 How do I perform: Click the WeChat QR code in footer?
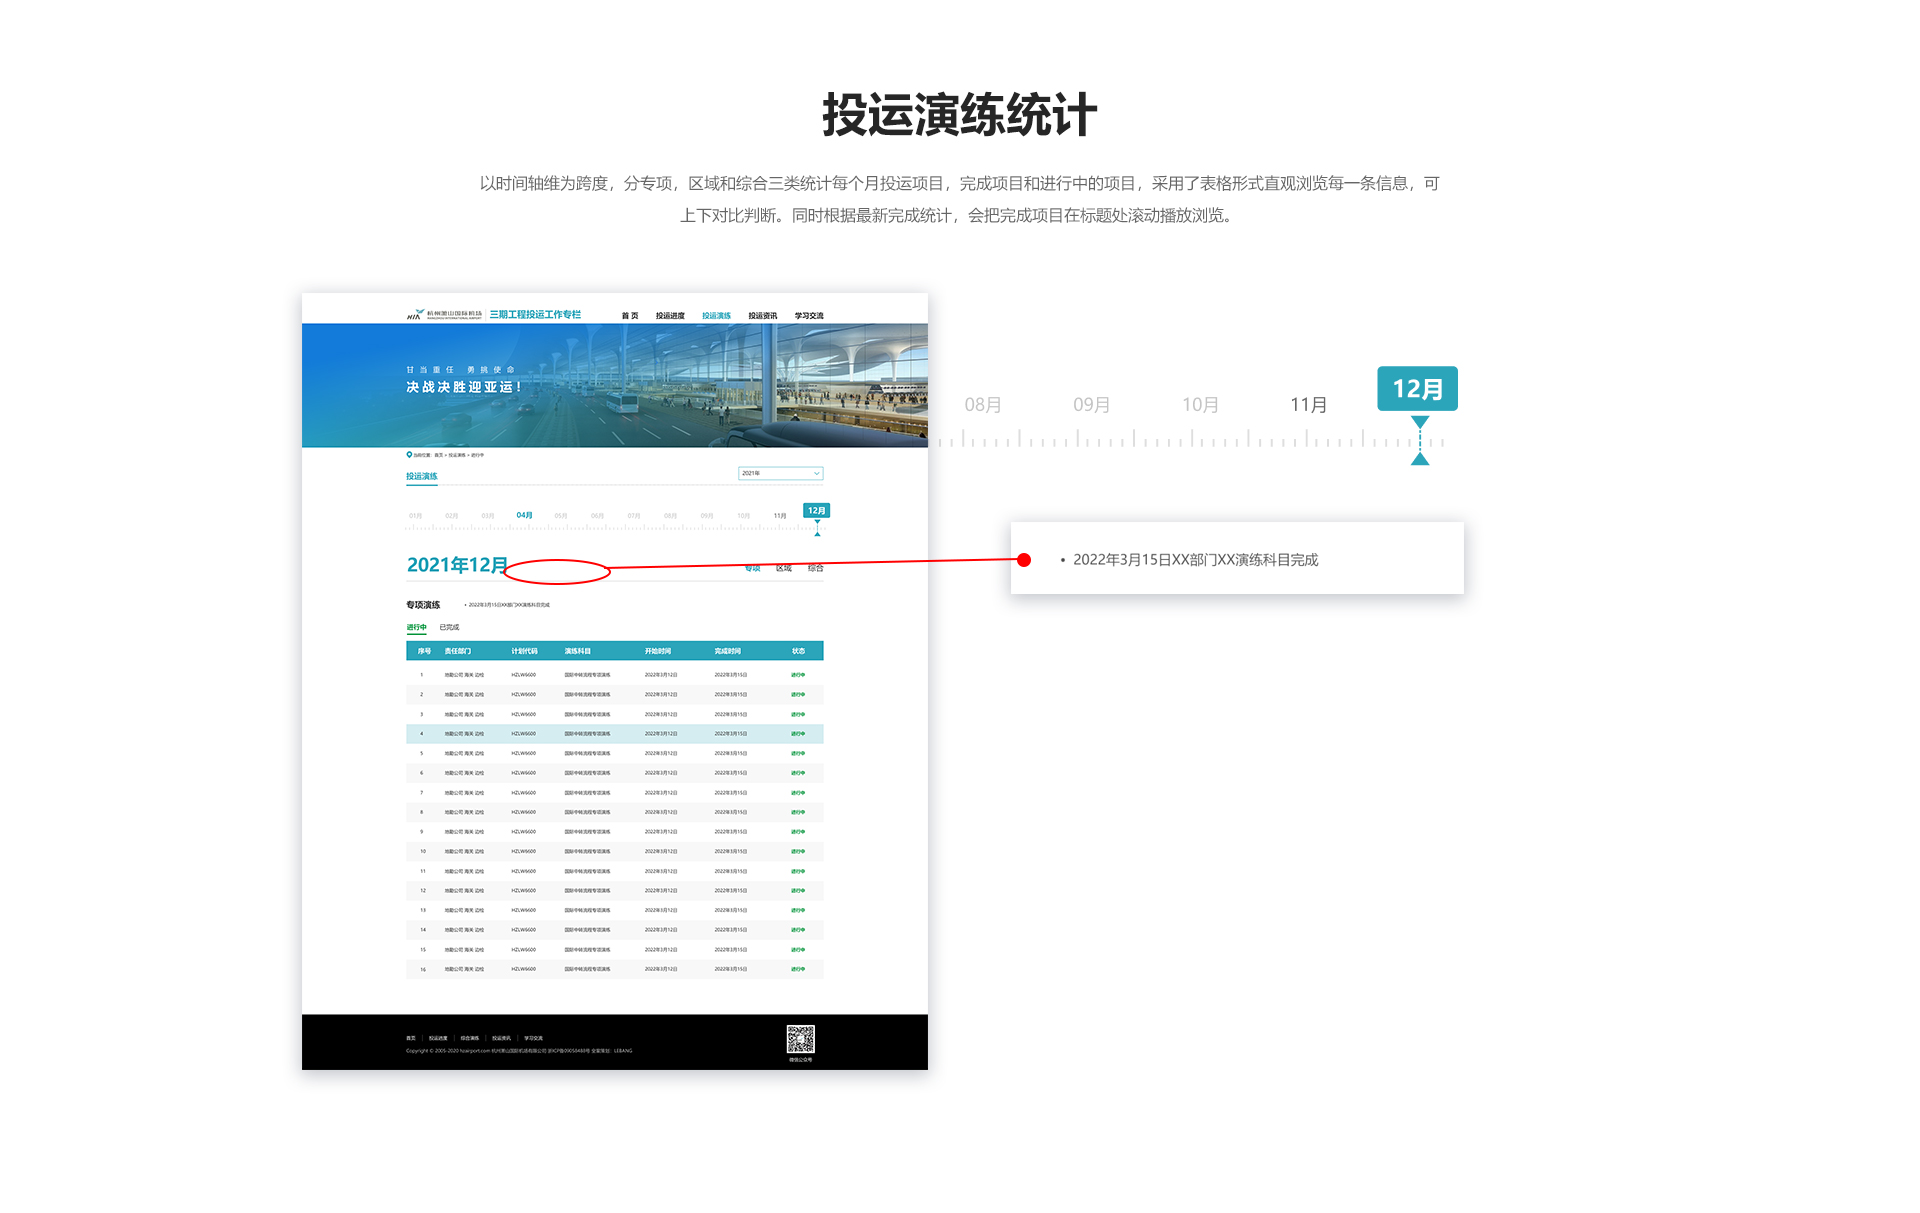pos(800,1039)
